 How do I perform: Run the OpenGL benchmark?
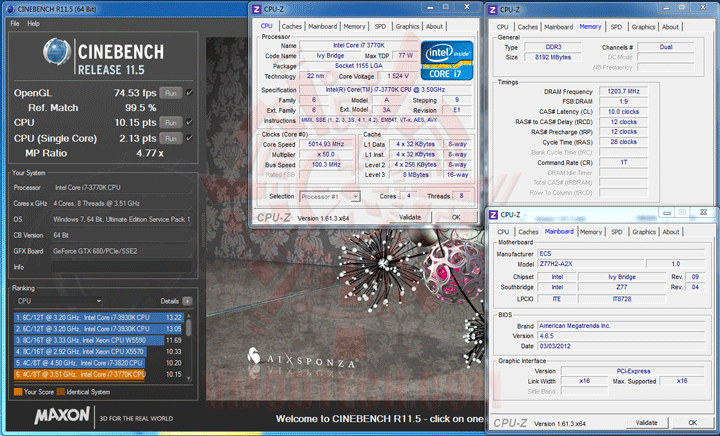tap(170, 93)
